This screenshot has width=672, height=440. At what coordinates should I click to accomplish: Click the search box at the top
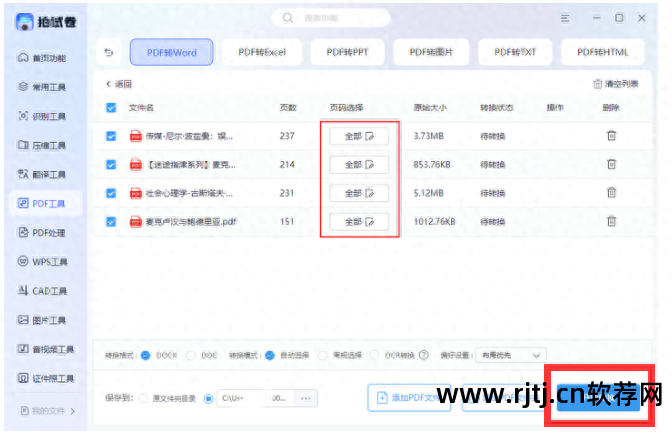pos(331,18)
